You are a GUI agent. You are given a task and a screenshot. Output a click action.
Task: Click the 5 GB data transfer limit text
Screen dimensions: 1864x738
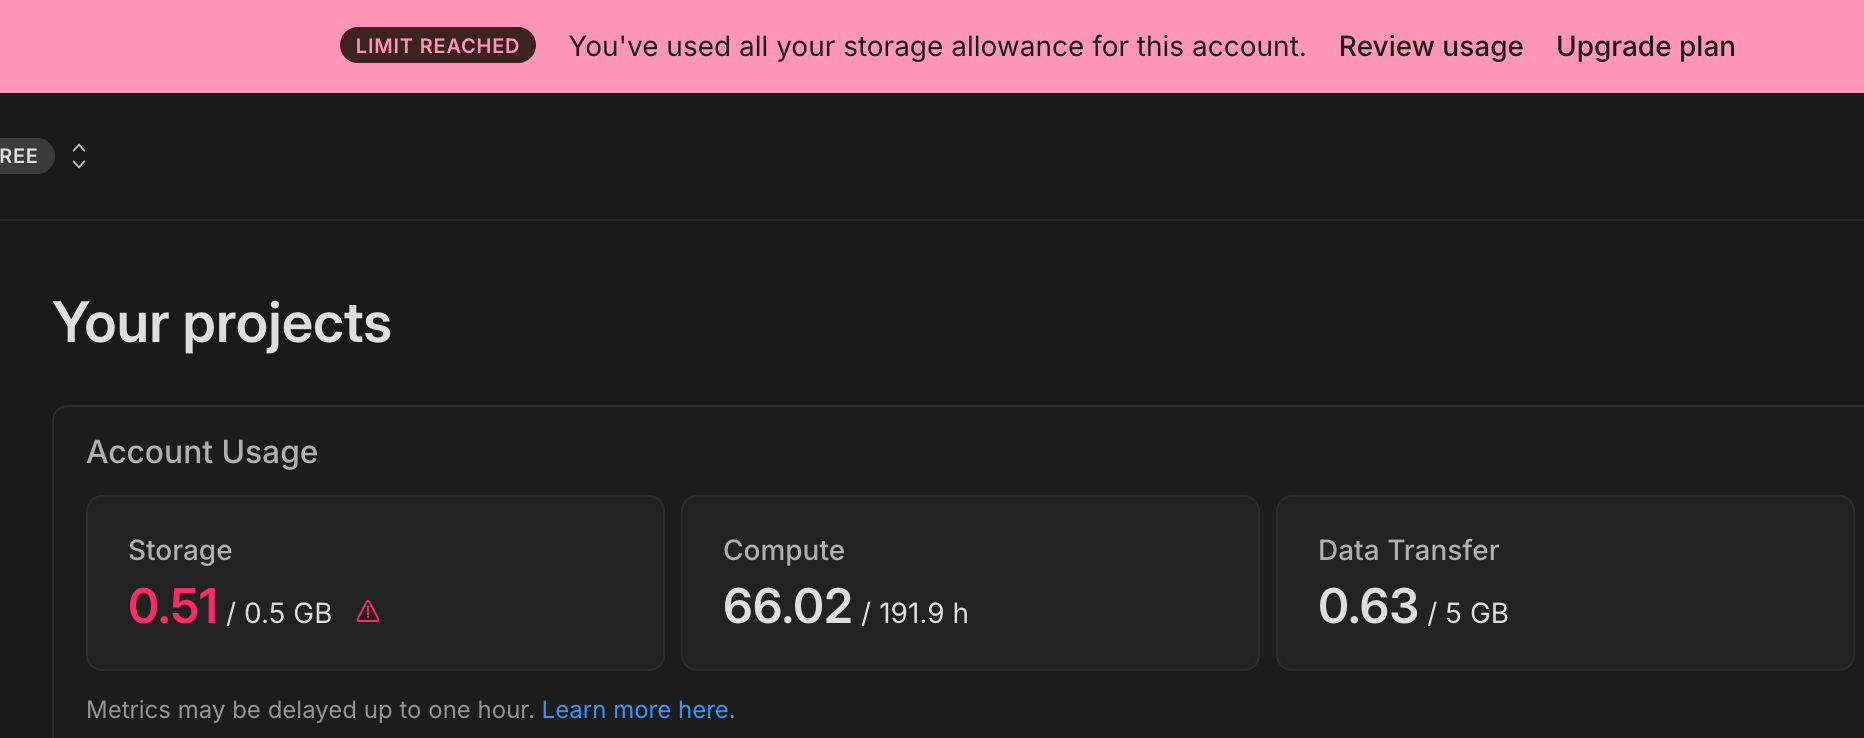click(1476, 613)
